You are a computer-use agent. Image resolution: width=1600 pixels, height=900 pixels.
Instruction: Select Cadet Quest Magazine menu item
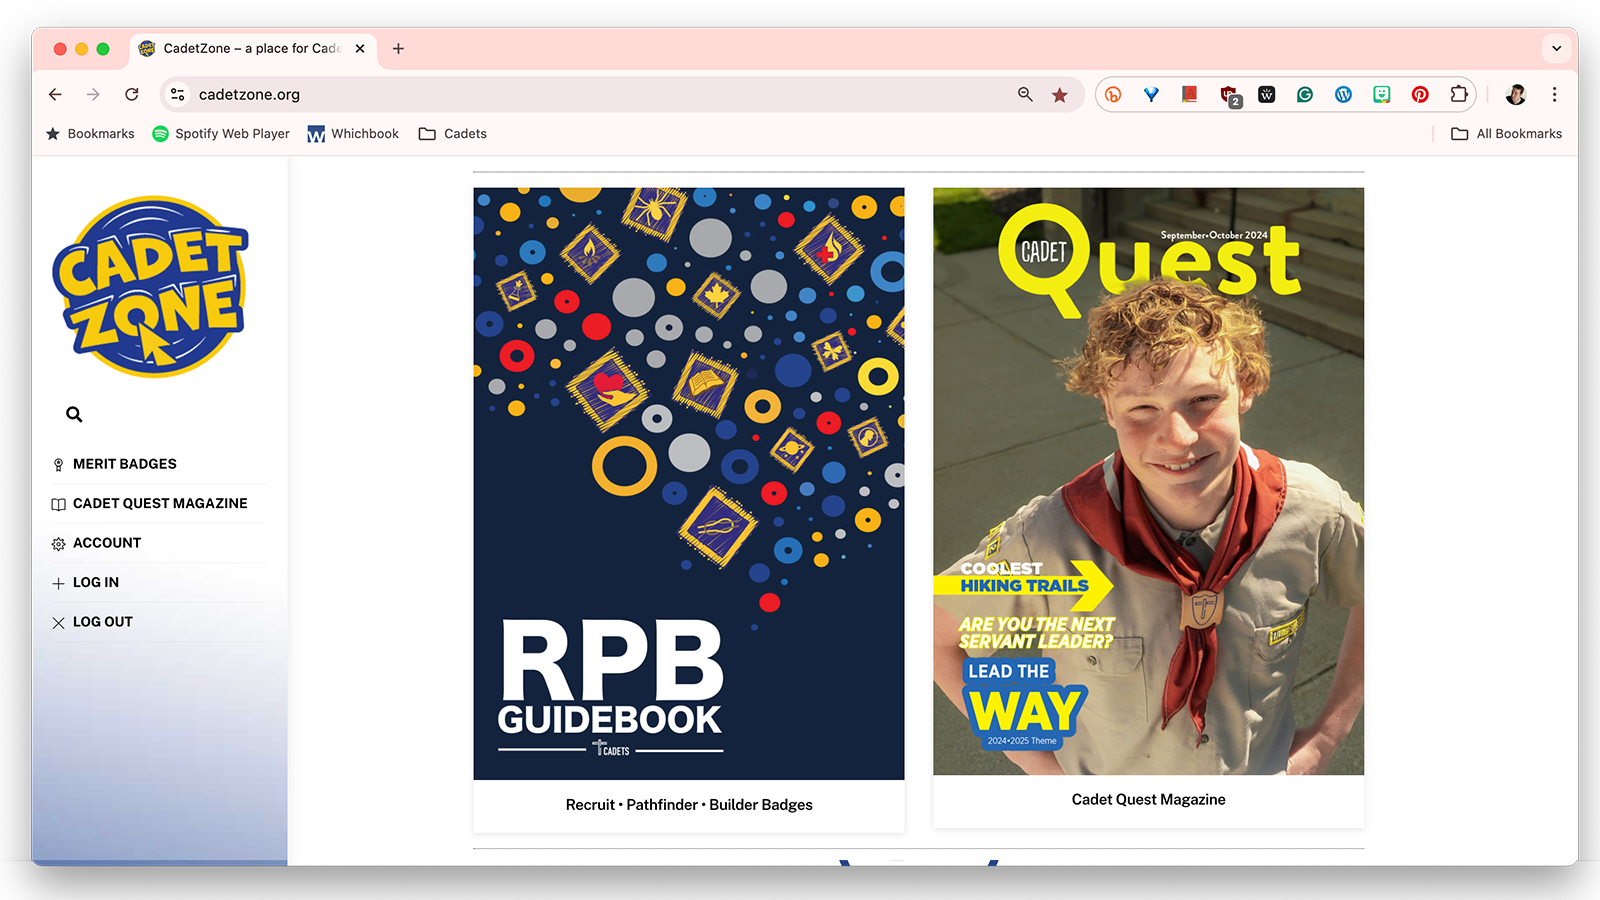pos(160,504)
